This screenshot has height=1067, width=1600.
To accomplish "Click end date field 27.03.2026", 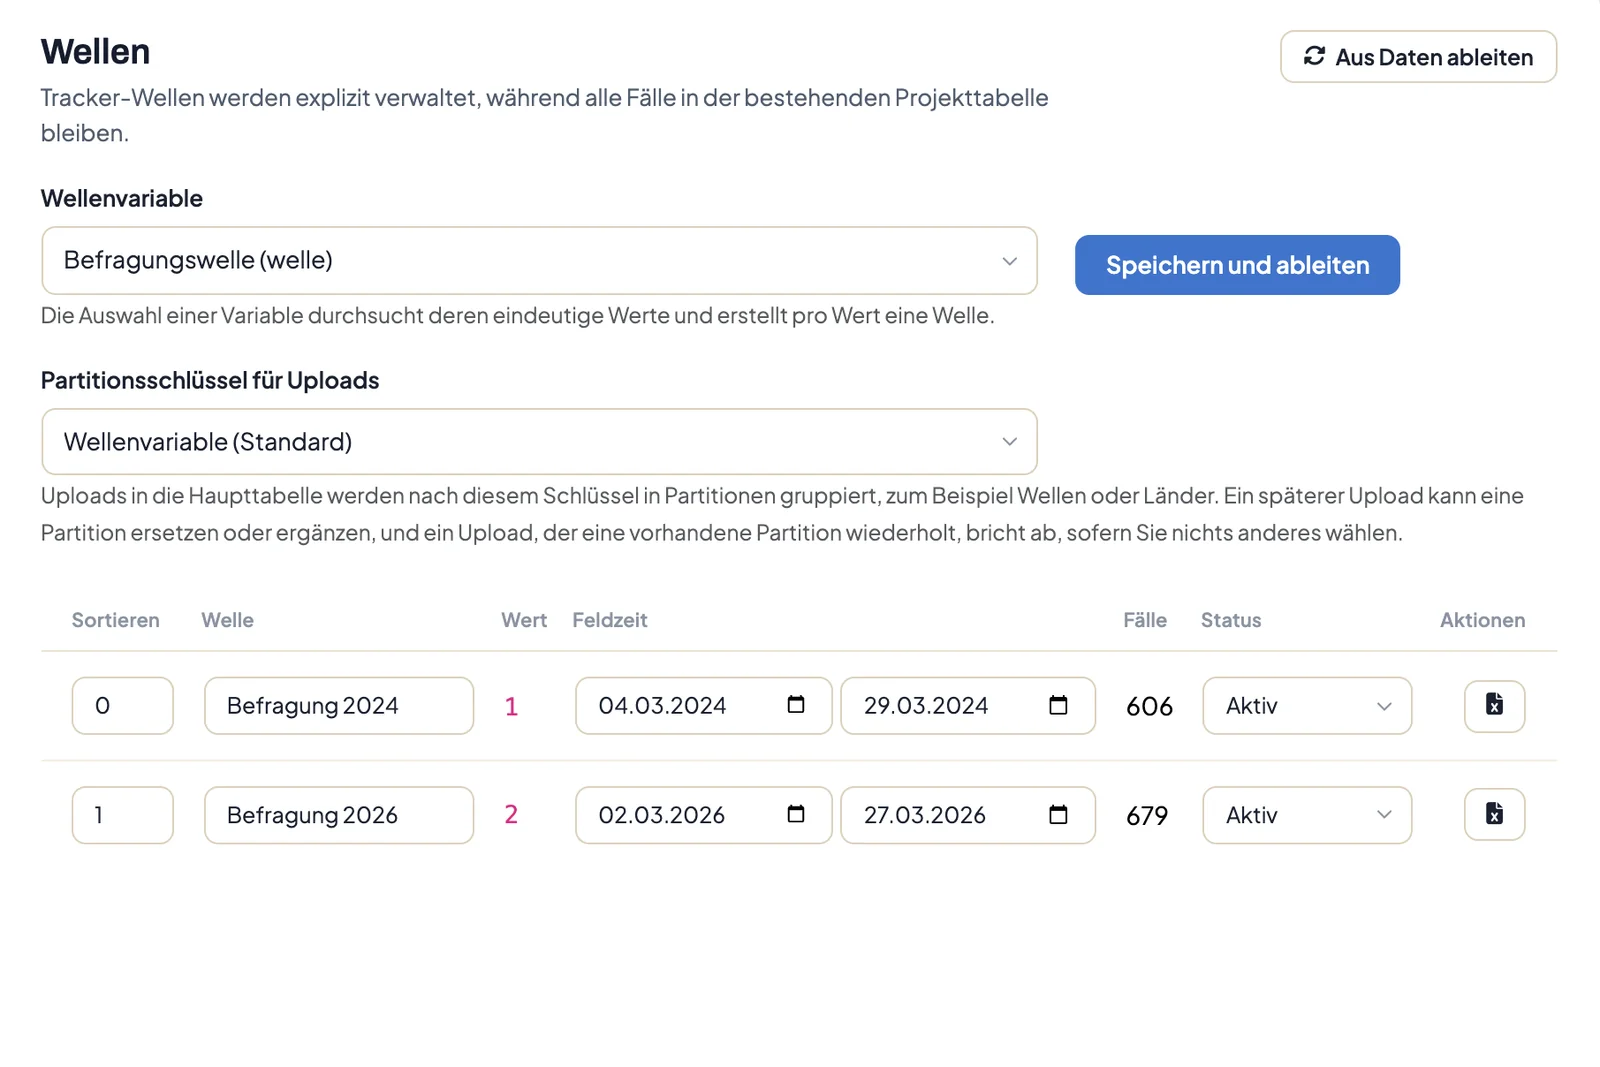I will click(x=968, y=815).
